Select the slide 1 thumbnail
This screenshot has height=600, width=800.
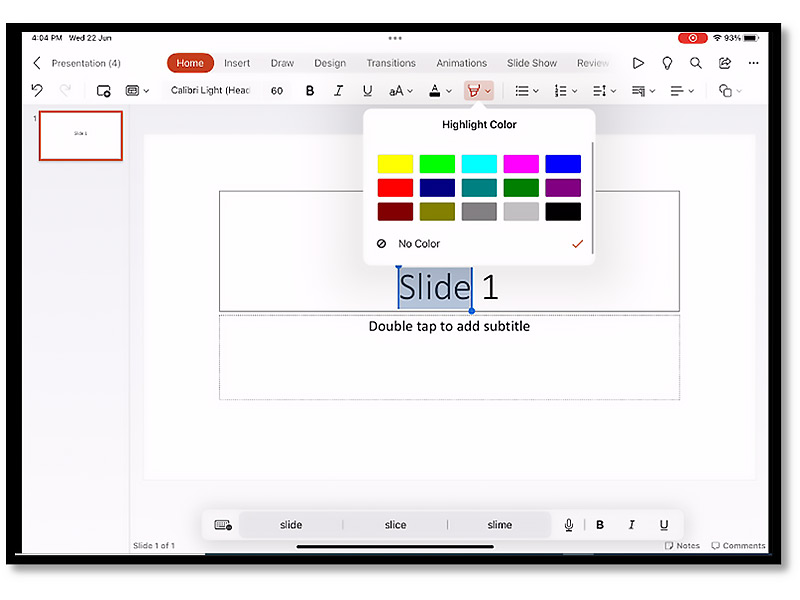81,136
